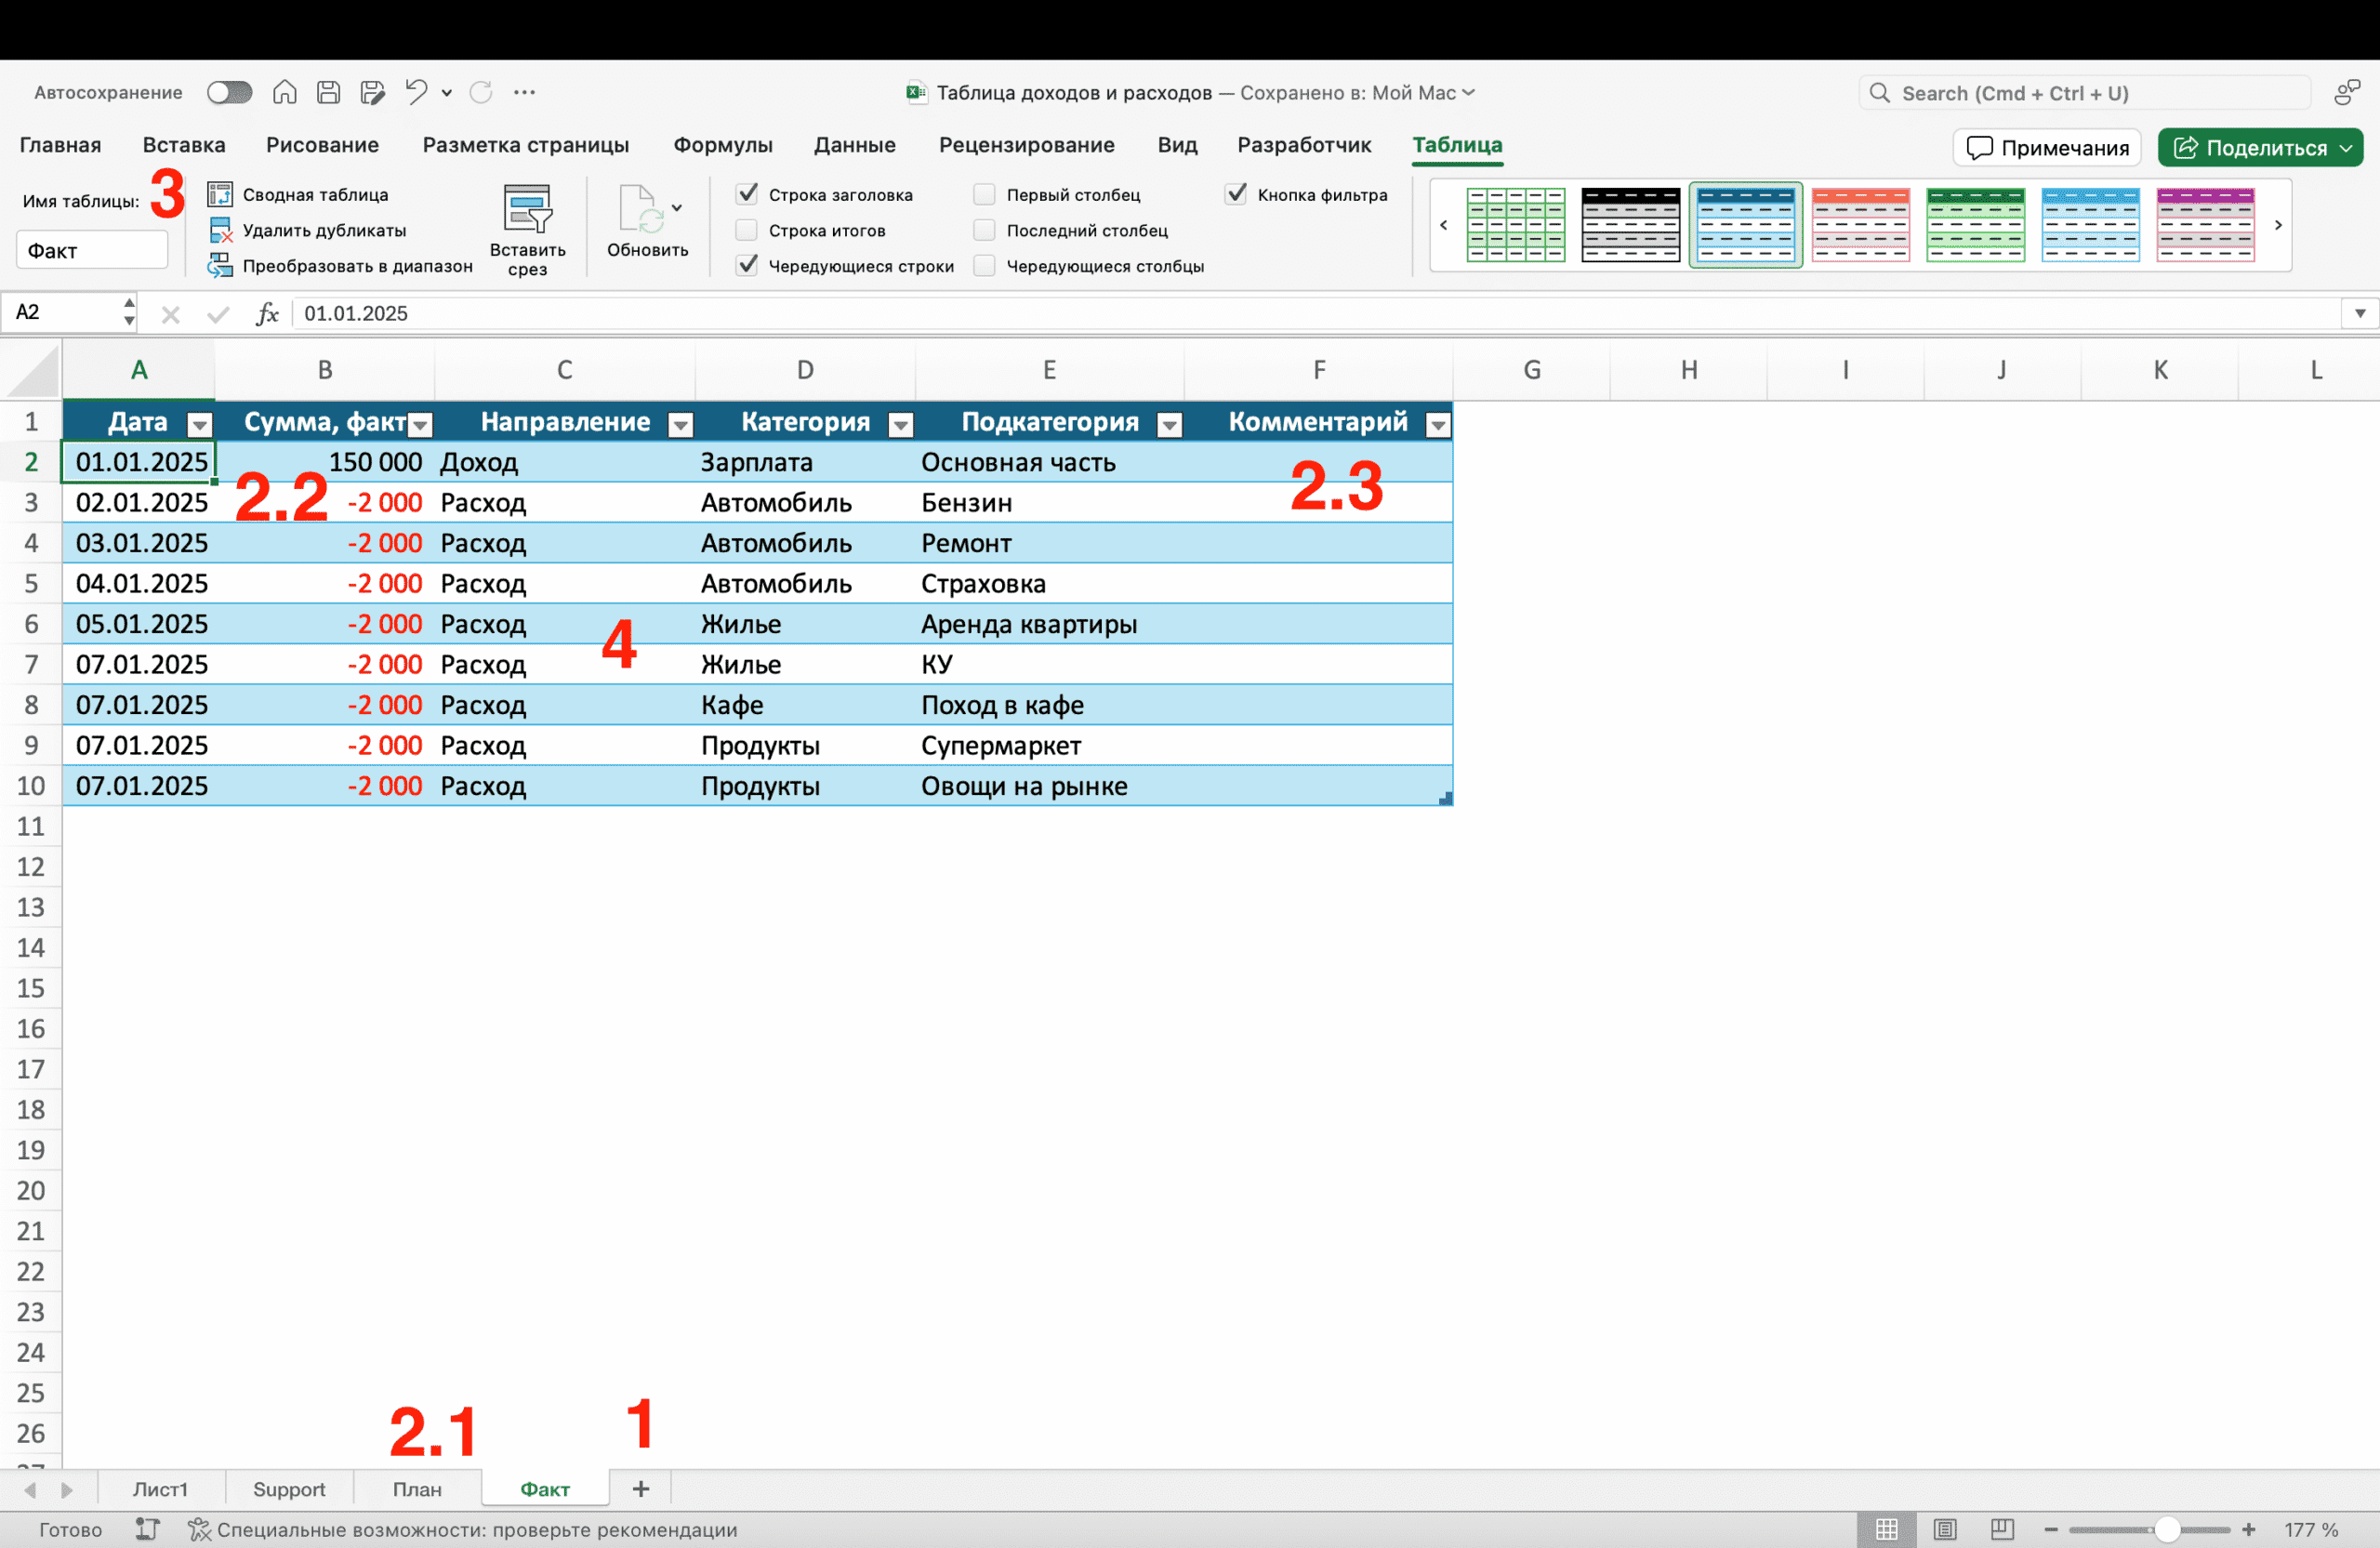Screen dimensions: 2380x1548
Task: Enable Первый столбец checkbox
Action: click(x=984, y=194)
